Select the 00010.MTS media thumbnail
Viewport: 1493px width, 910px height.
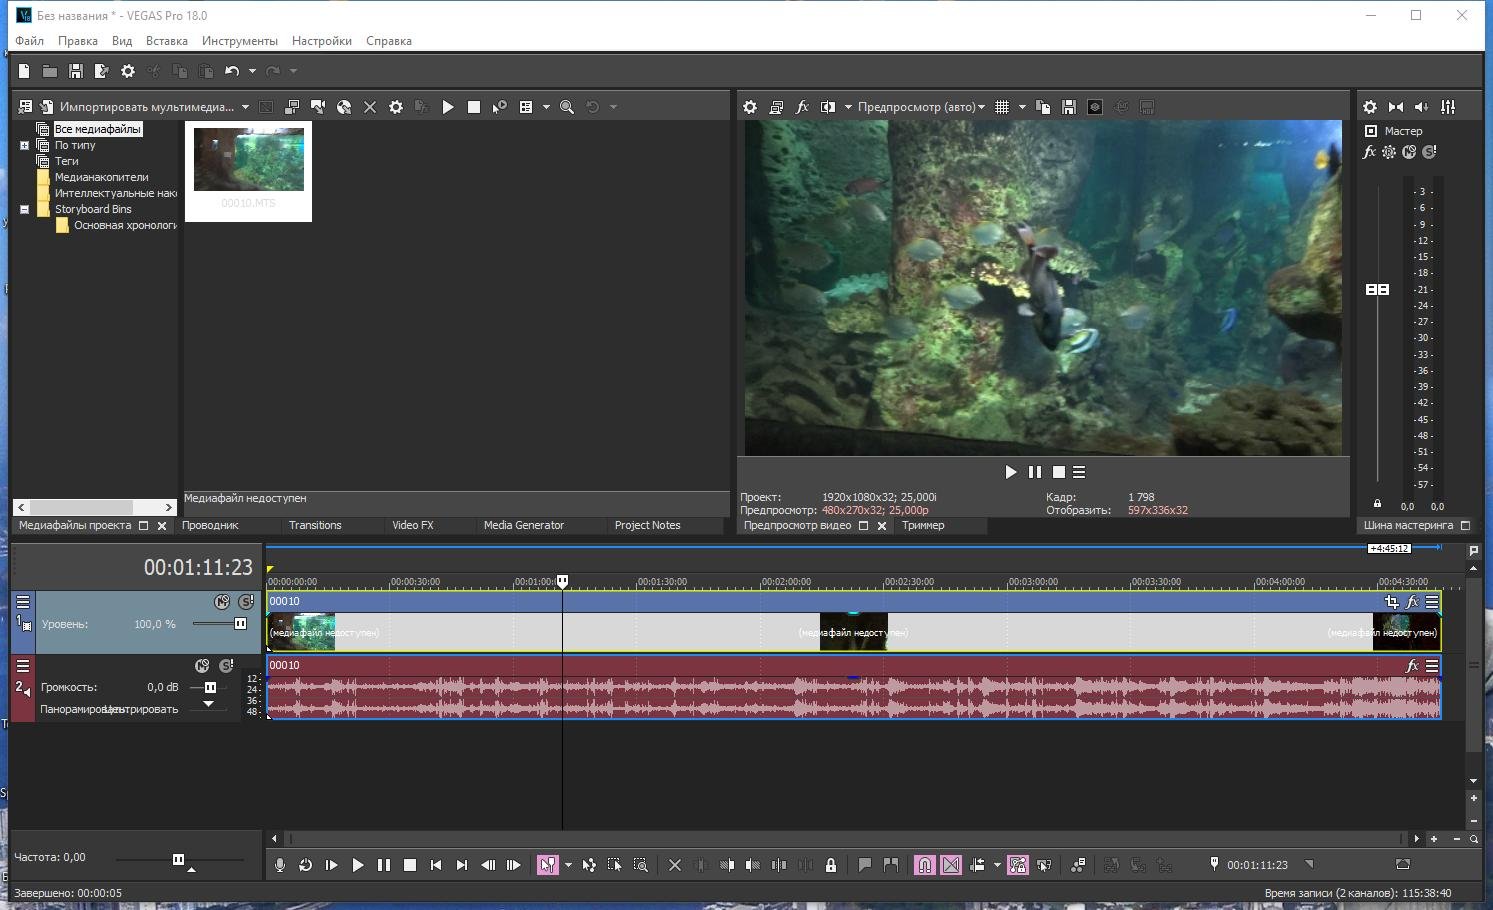click(248, 160)
